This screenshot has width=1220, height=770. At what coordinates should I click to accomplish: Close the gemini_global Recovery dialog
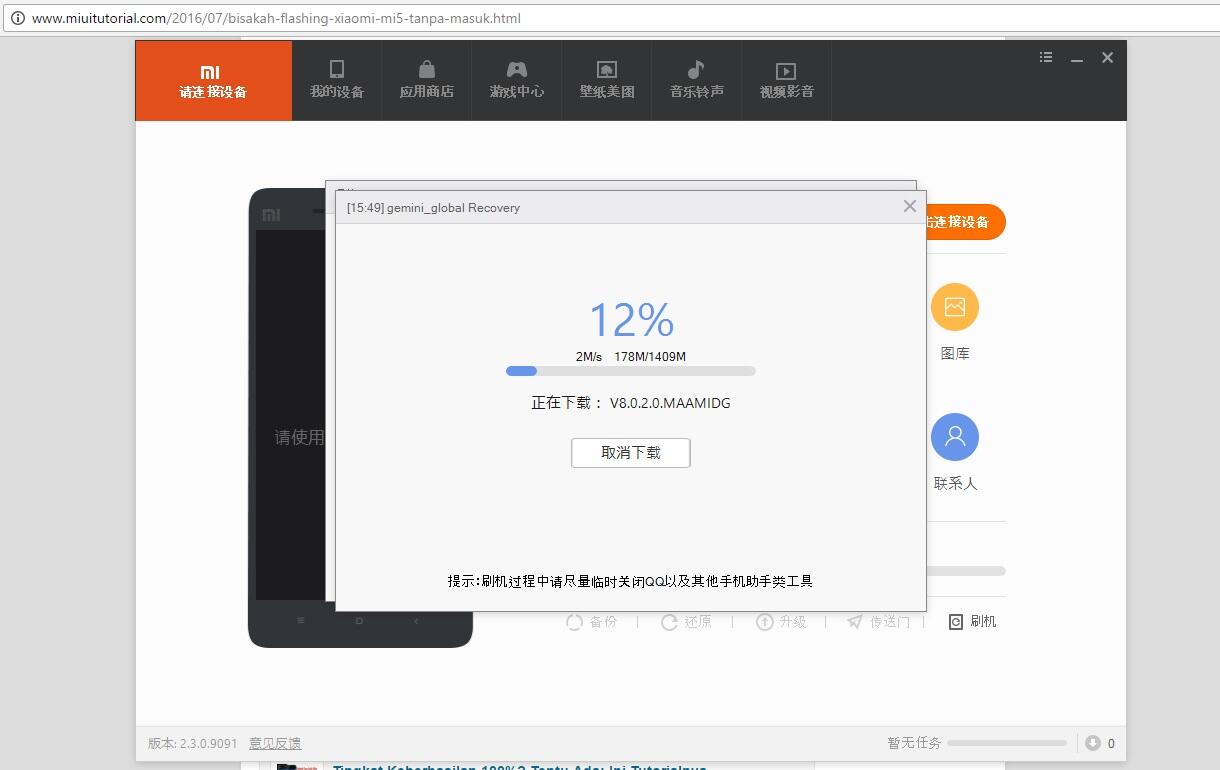[909, 206]
